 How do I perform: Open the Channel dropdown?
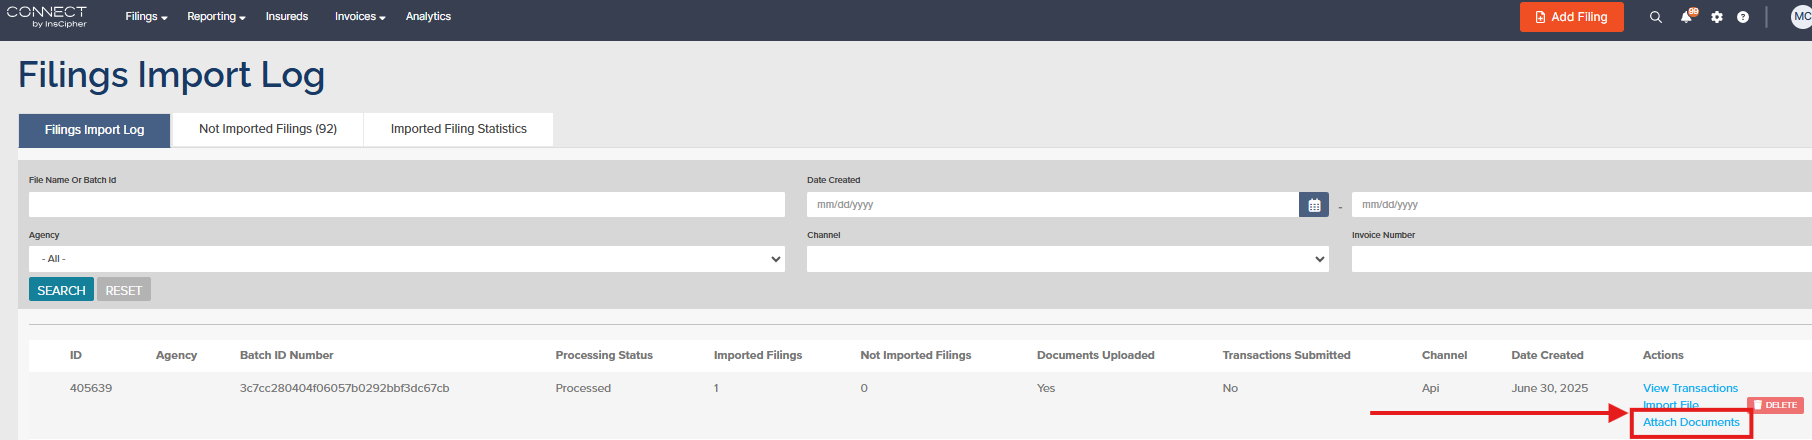[x=1068, y=259]
